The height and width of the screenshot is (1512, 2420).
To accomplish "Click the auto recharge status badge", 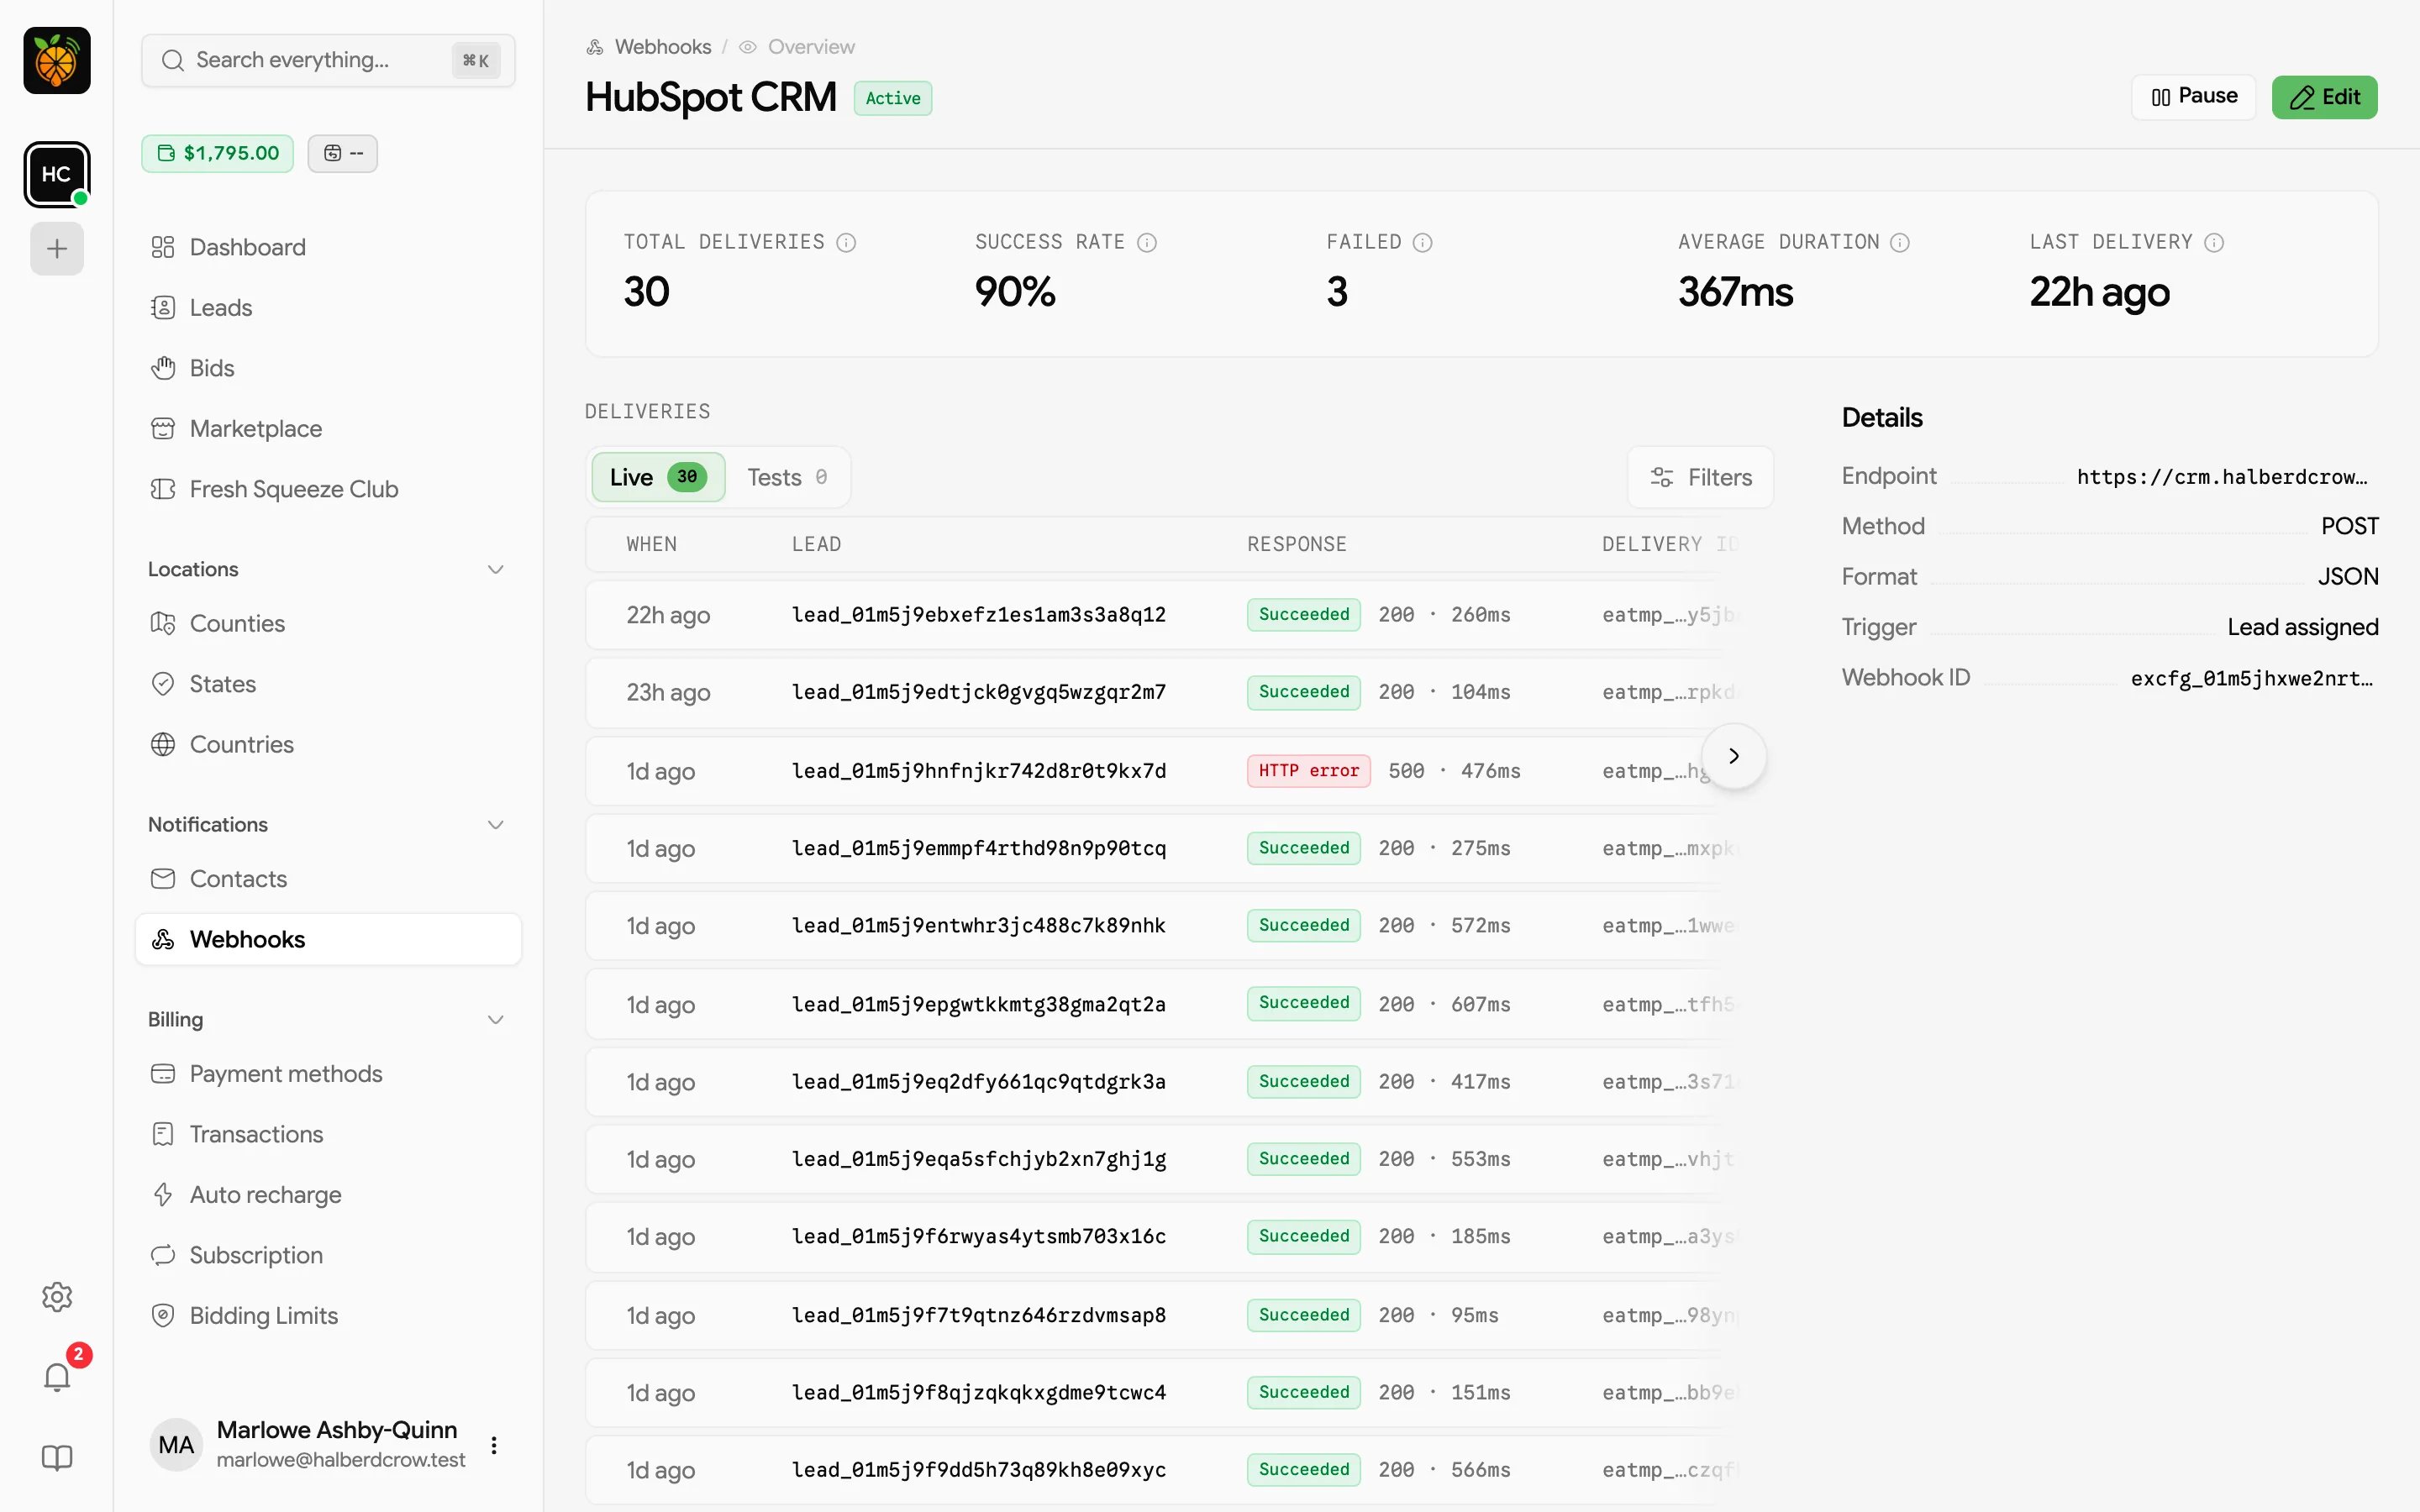I will pyautogui.click(x=343, y=153).
